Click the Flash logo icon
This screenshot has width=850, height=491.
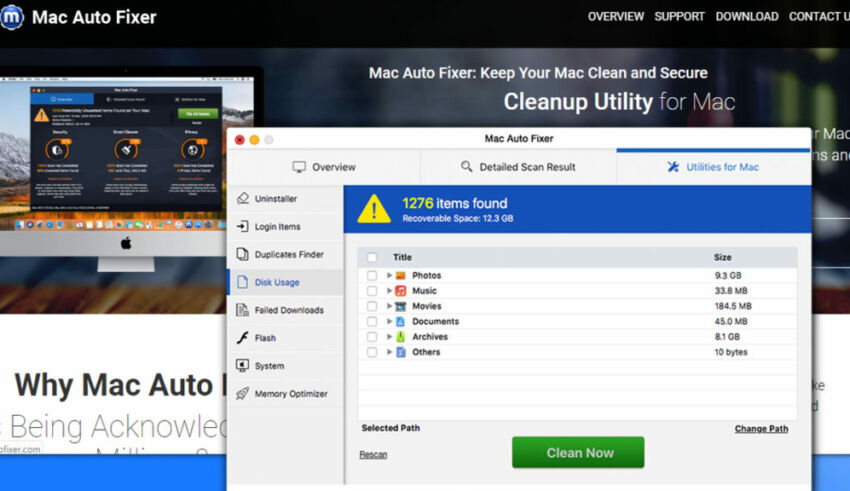click(242, 338)
